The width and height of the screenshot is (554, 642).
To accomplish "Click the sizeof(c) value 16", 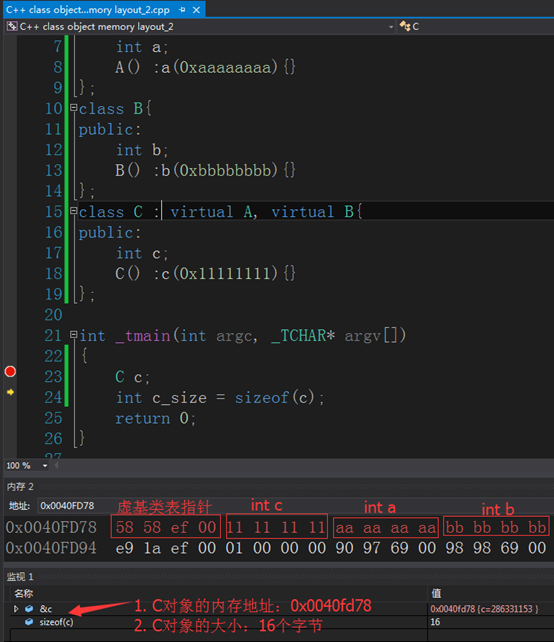I will [x=435, y=622].
